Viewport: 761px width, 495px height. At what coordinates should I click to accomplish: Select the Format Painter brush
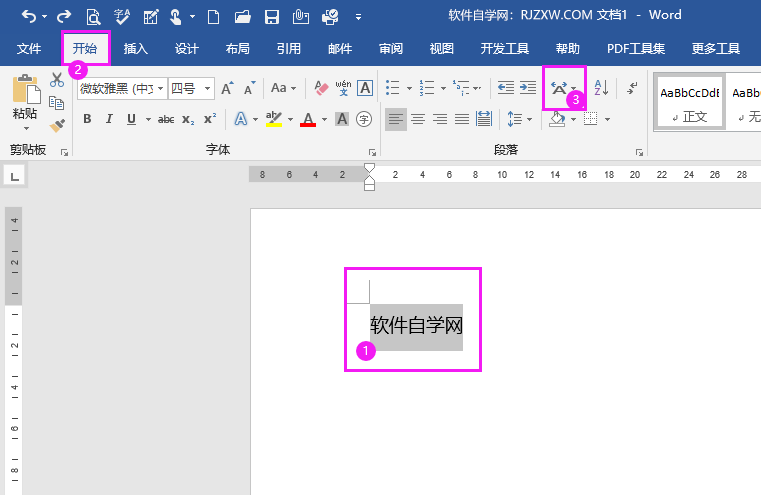click(x=57, y=126)
